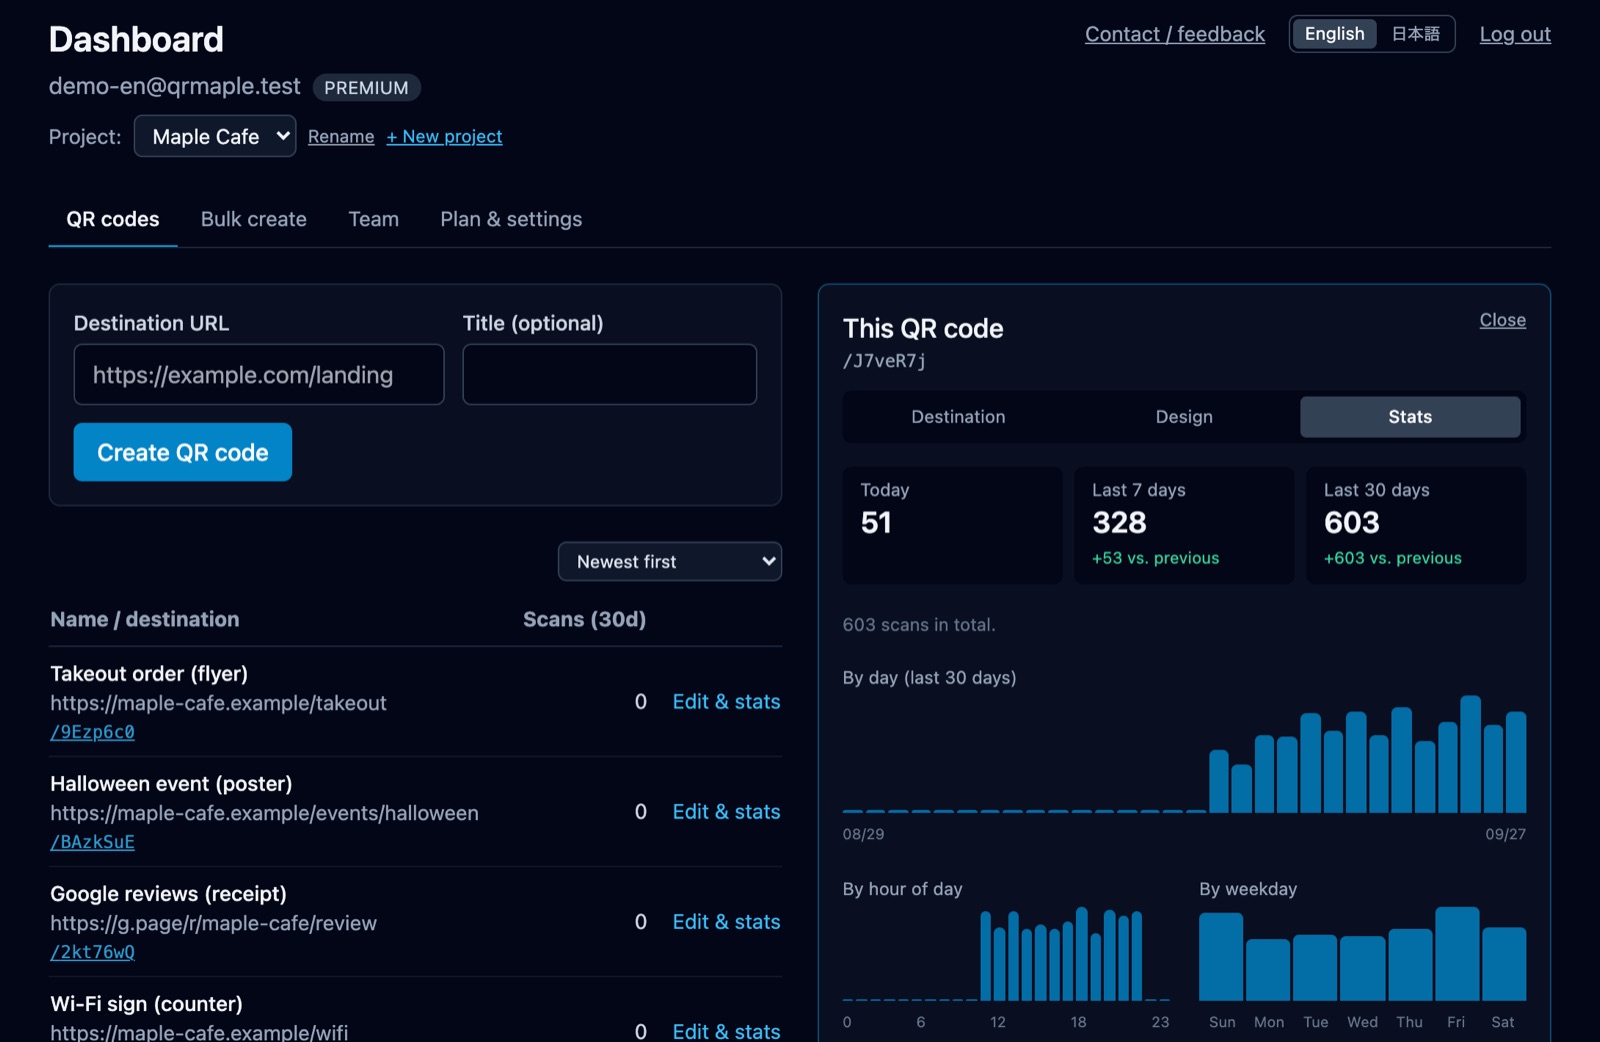
Task: Open Edit & stats for Halloween event
Action: click(726, 812)
